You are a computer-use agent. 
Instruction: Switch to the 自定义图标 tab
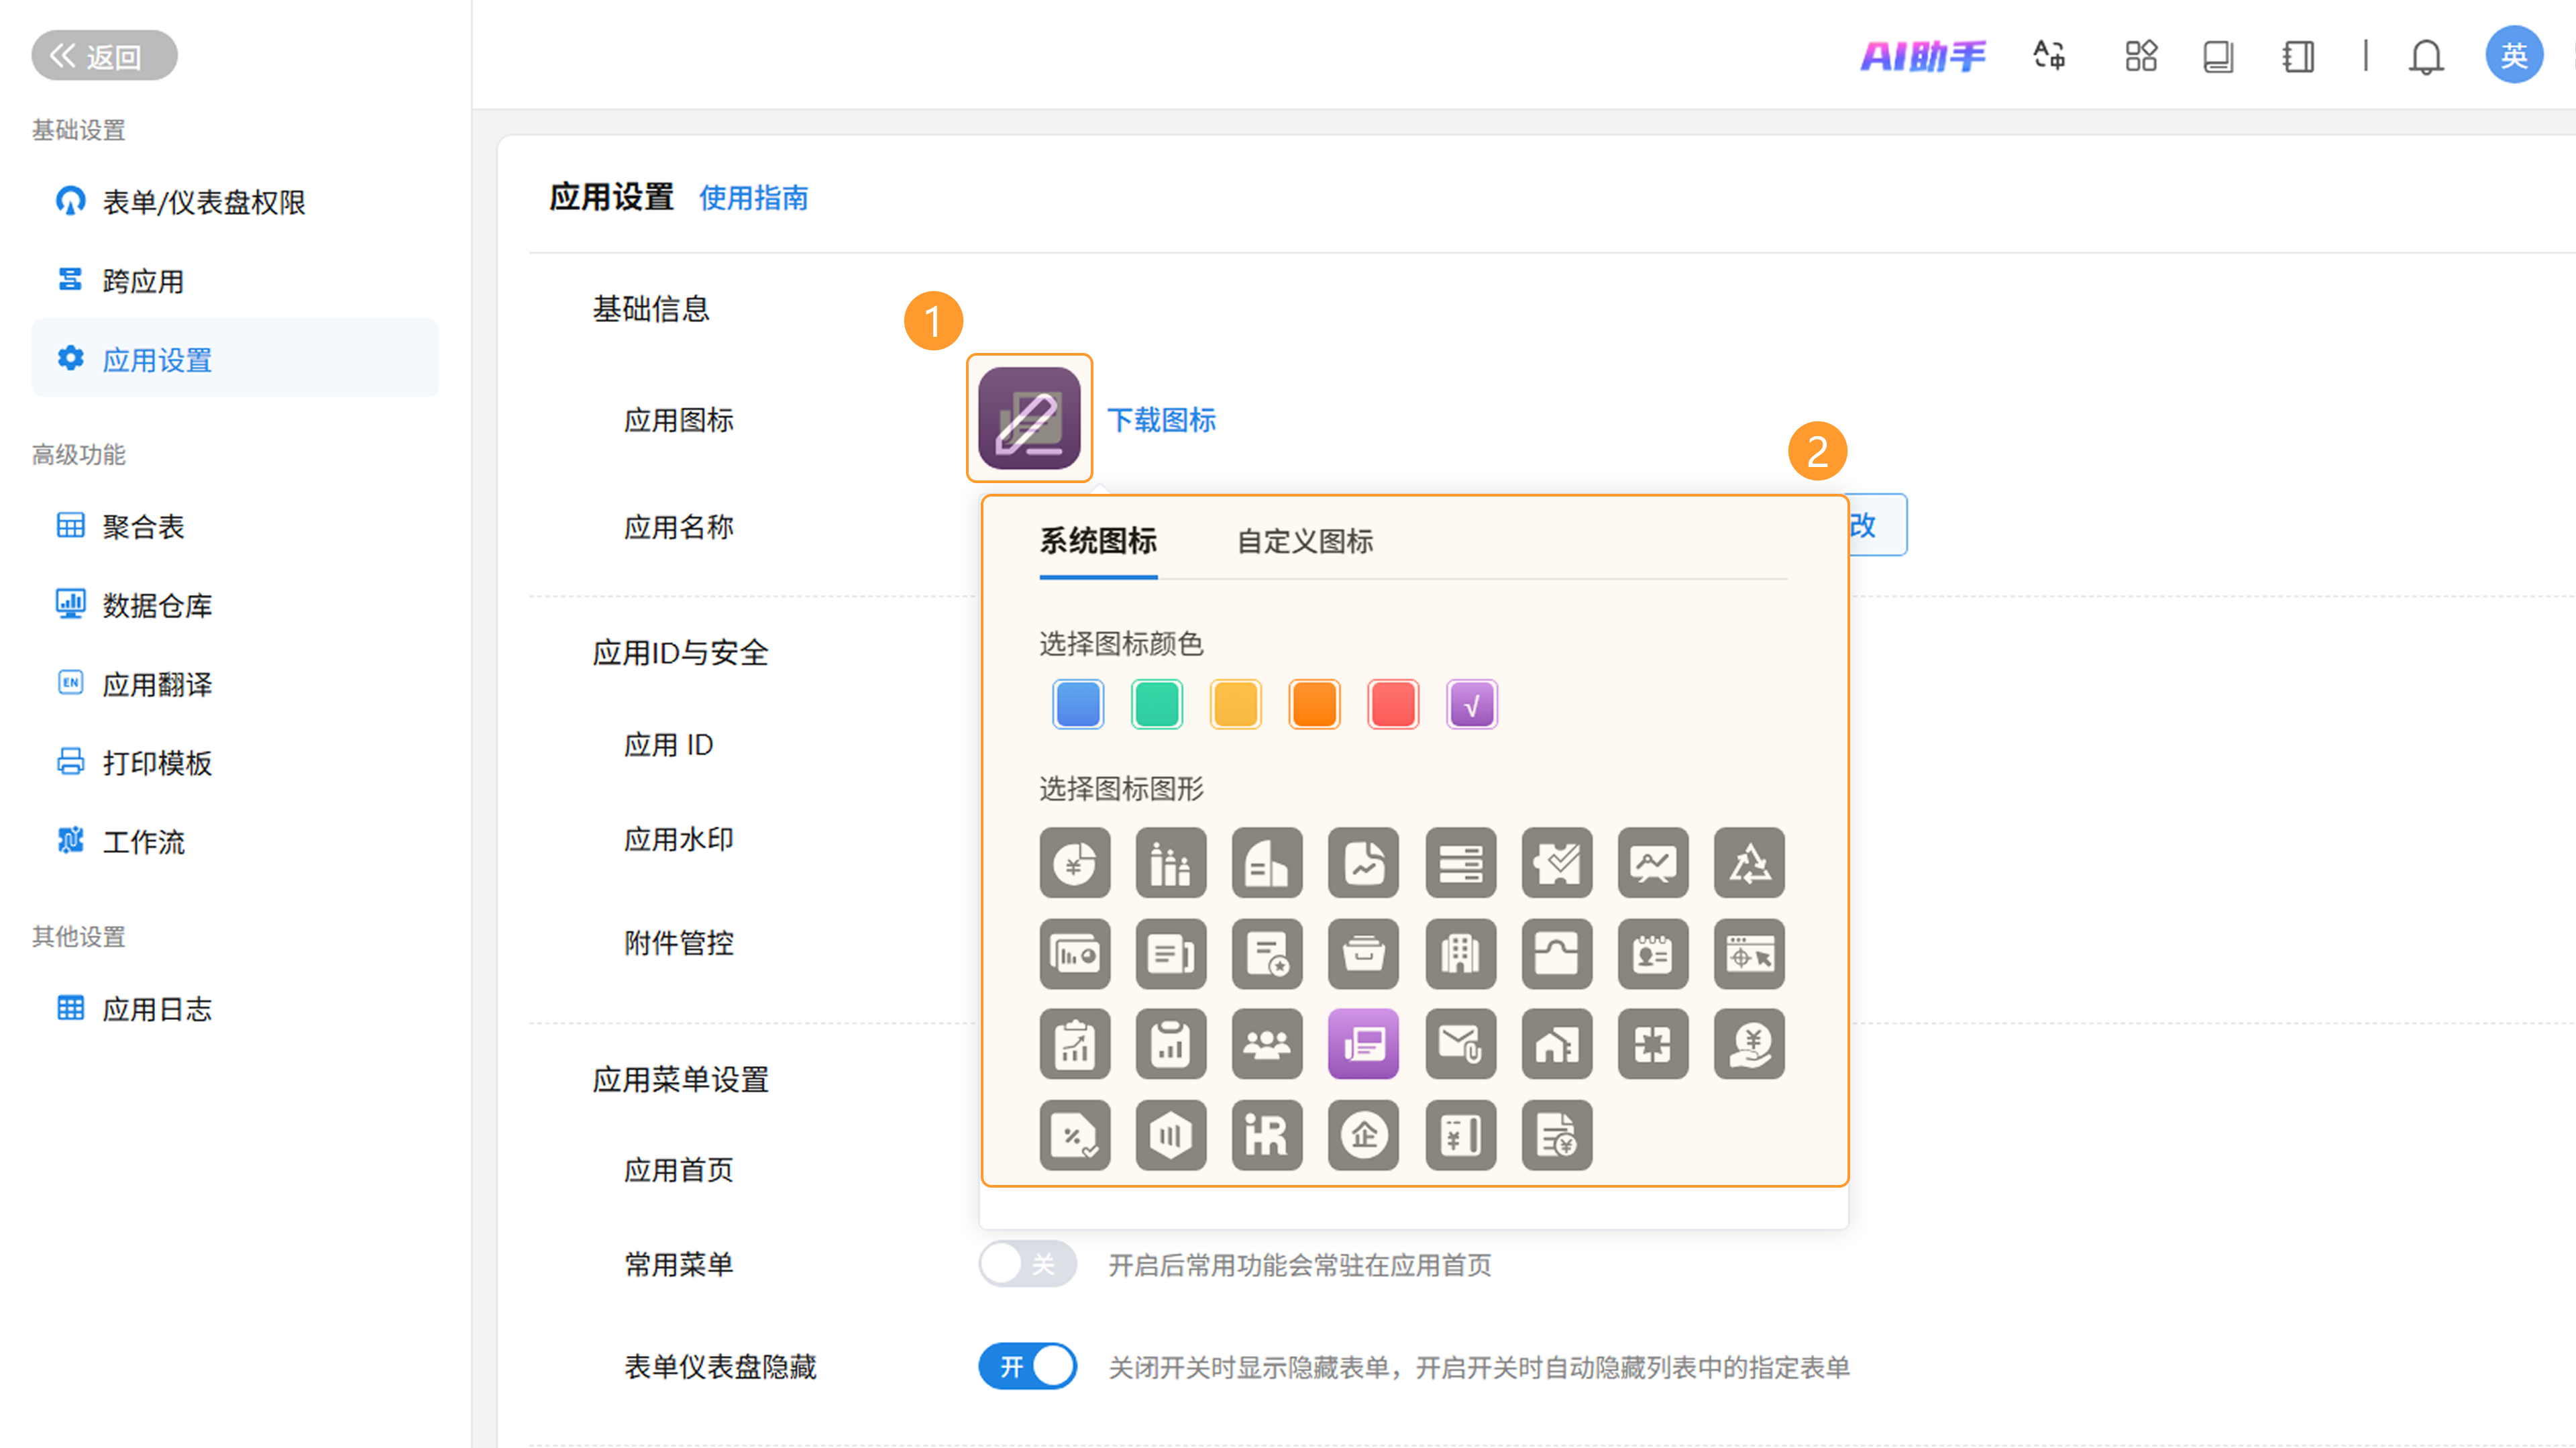click(x=1305, y=541)
